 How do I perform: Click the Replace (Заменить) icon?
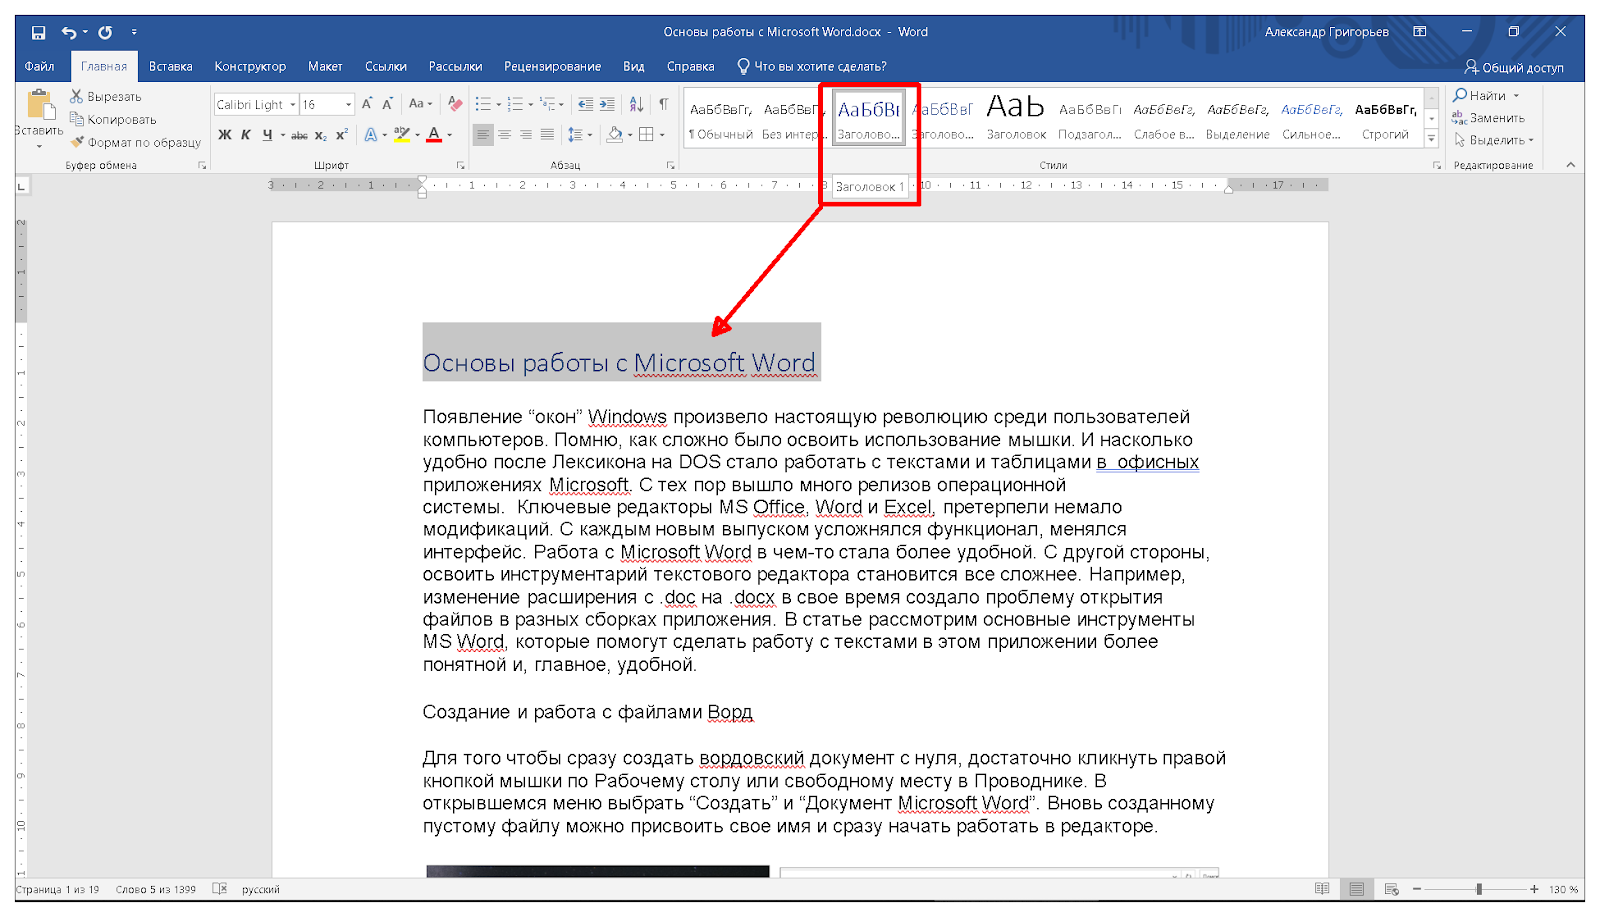[1459, 118]
